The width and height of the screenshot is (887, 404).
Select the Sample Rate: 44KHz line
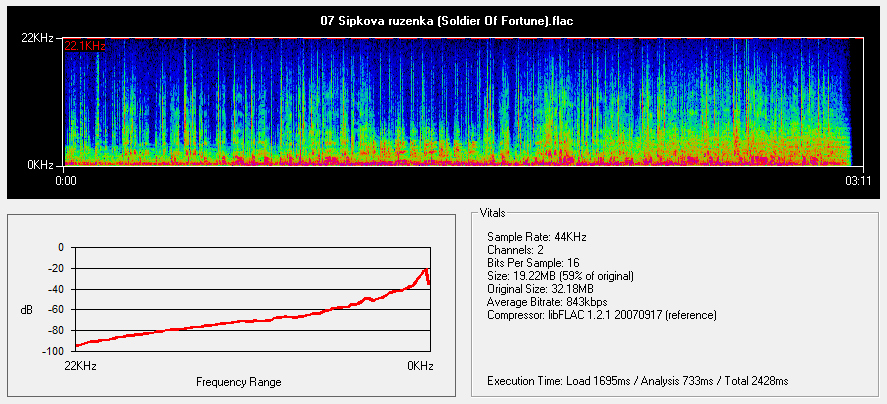point(536,237)
